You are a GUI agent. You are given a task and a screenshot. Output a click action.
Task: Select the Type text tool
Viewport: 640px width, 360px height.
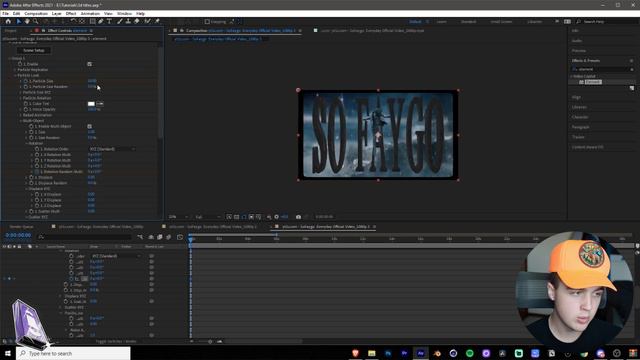pyautogui.click(x=109, y=21)
